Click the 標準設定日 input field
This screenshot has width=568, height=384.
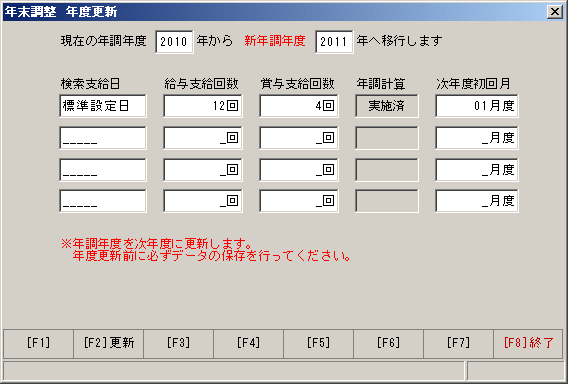tap(103, 106)
